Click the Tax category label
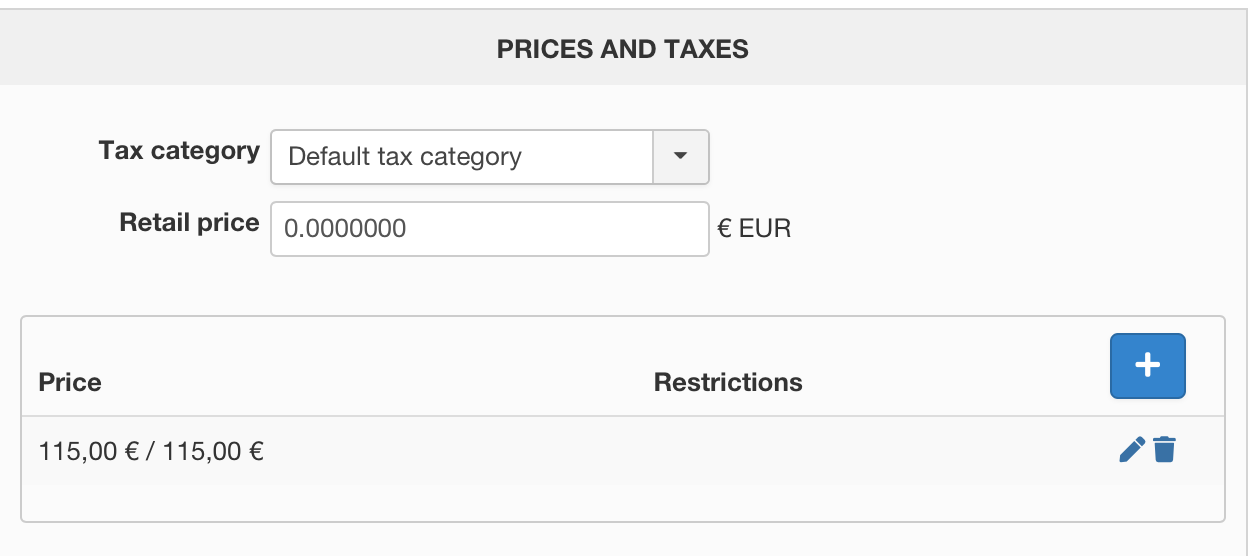Image resolution: width=1258 pixels, height=556 pixels. (179, 151)
